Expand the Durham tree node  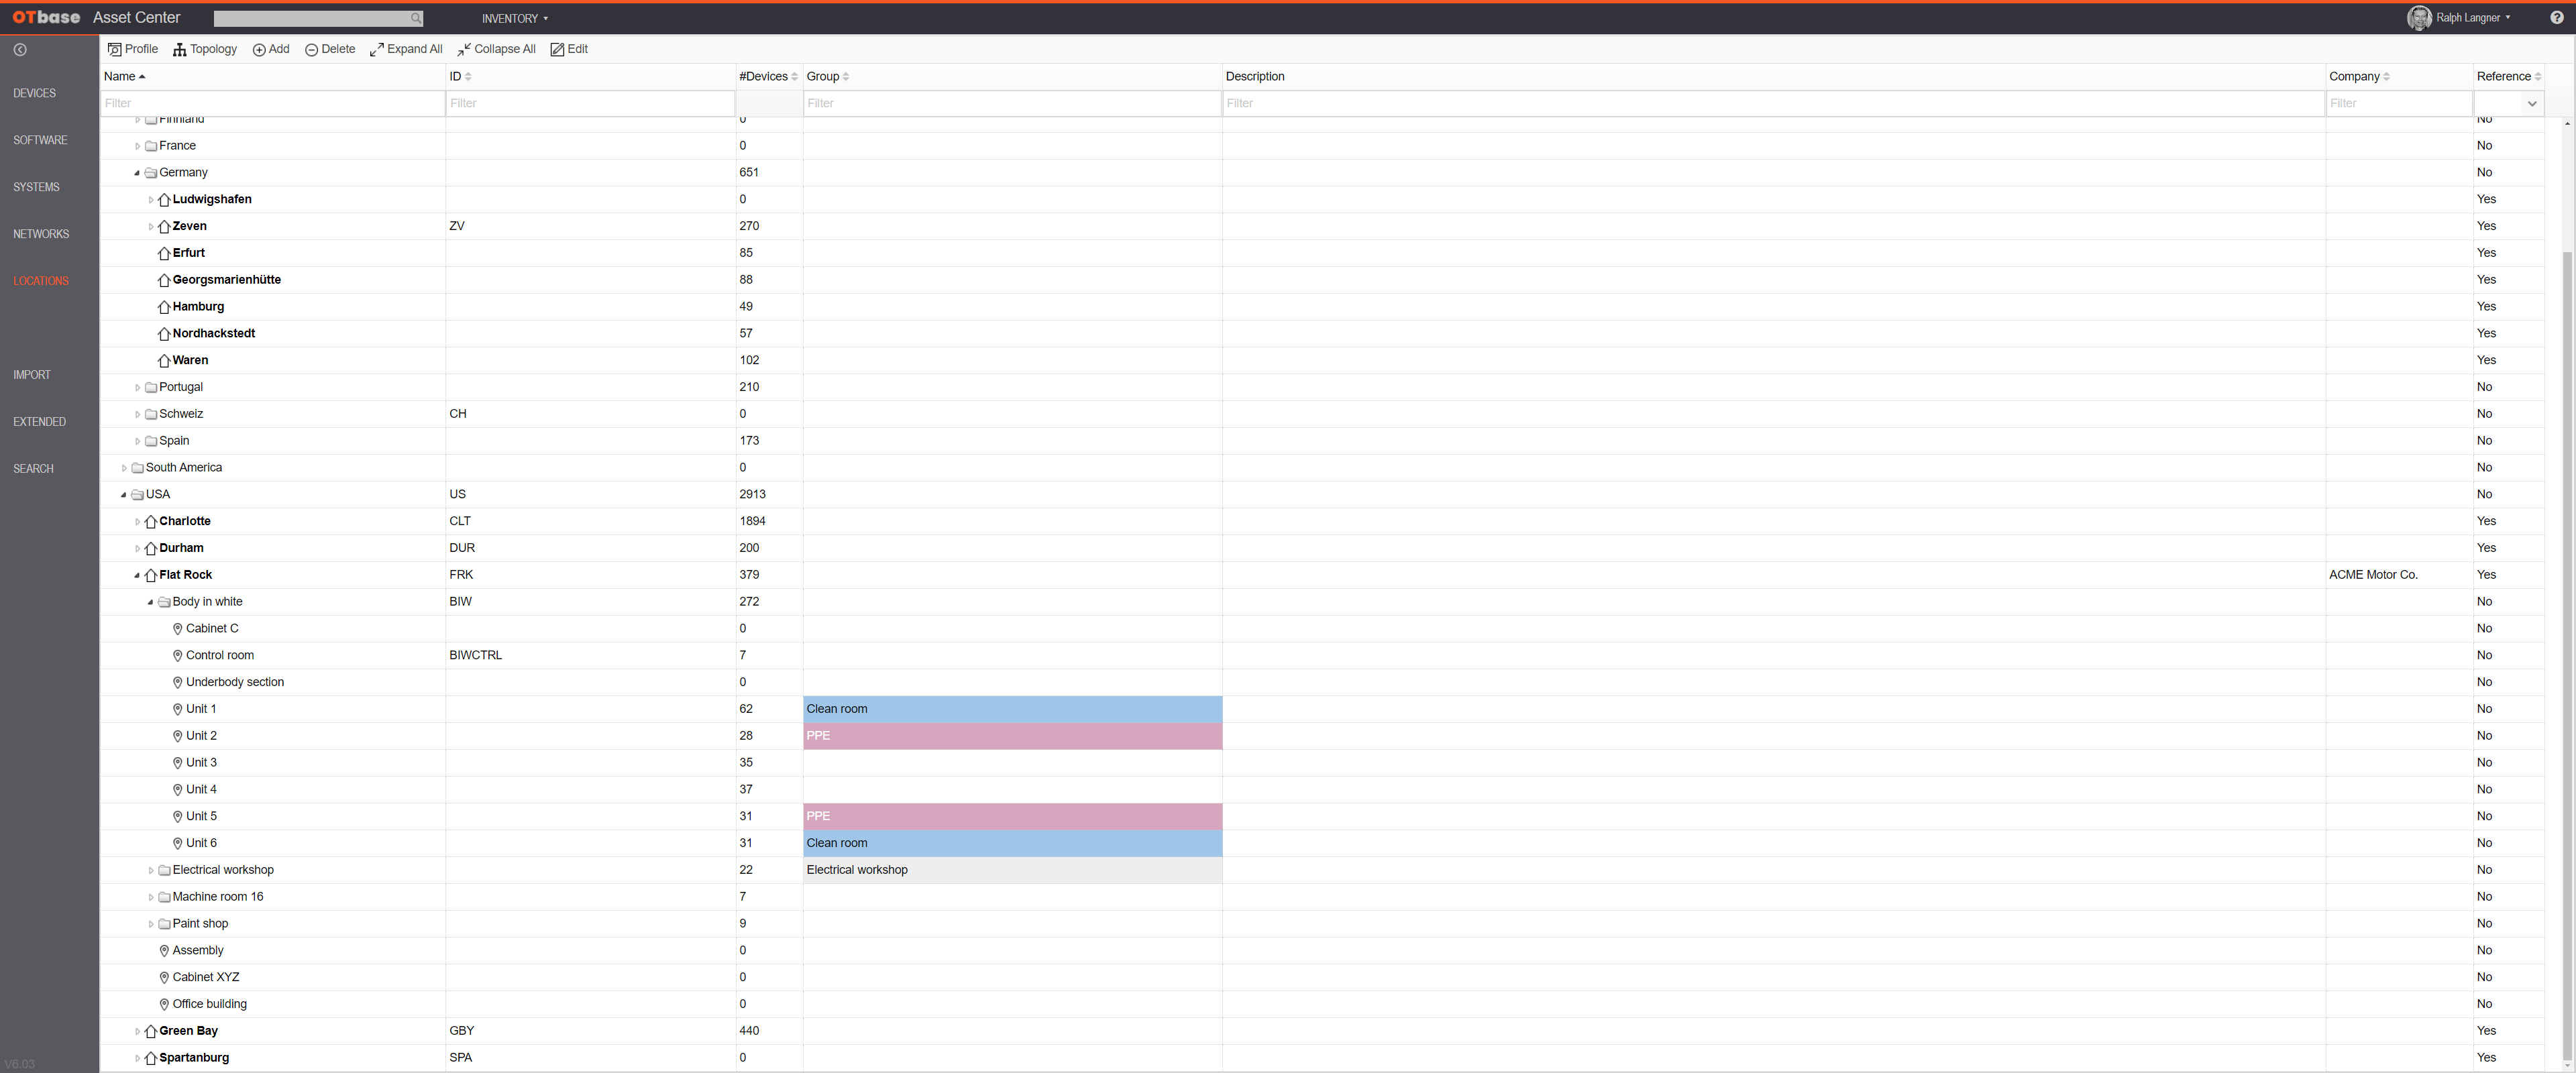pyautogui.click(x=137, y=548)
